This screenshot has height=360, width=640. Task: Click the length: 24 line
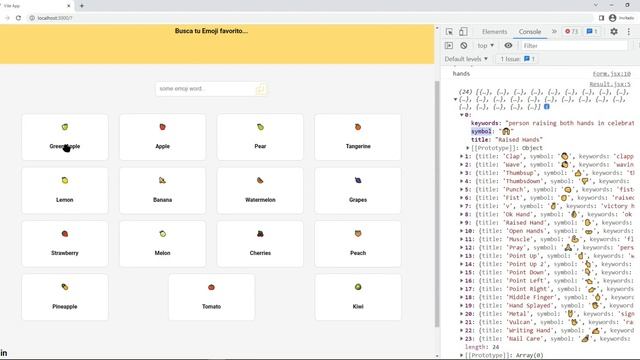(482, 347)
